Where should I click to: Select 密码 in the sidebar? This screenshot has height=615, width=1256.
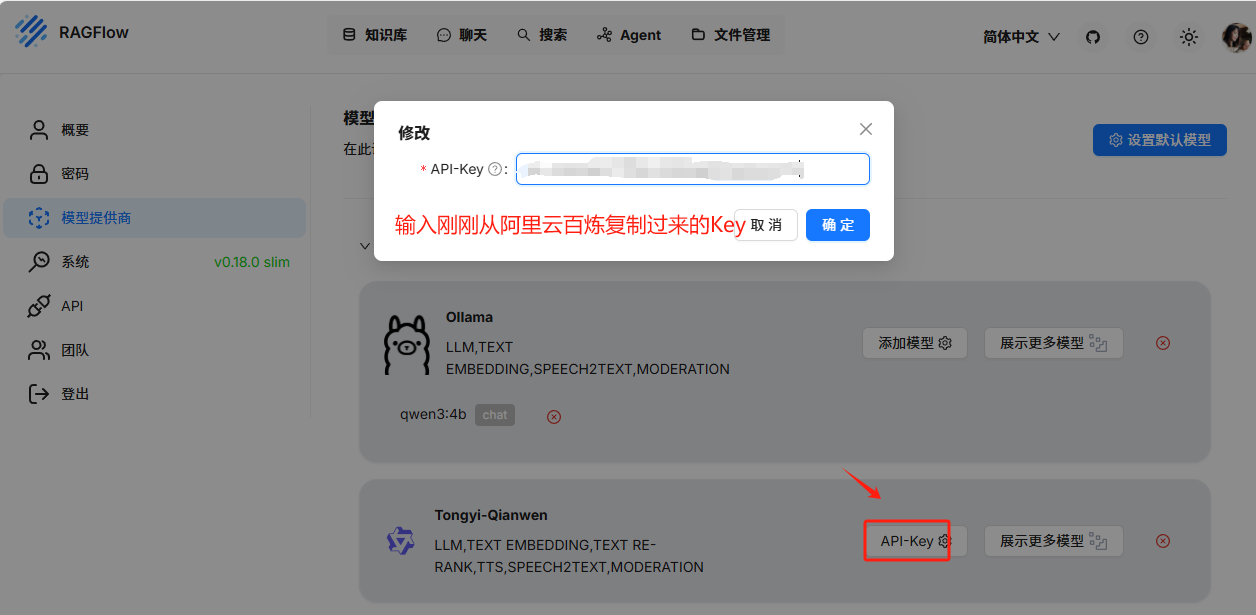pyautogui.click(x=155, y=174)
